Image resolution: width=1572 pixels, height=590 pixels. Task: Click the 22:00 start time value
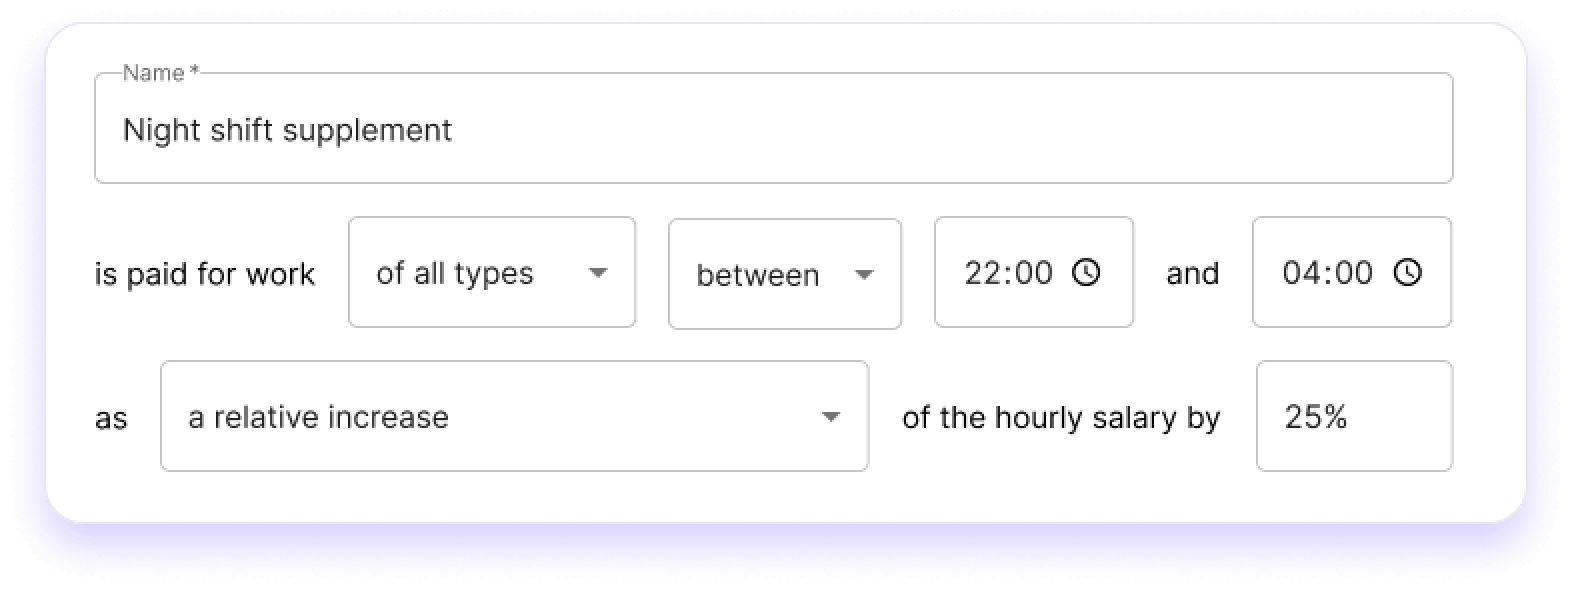pos(1008,273)
